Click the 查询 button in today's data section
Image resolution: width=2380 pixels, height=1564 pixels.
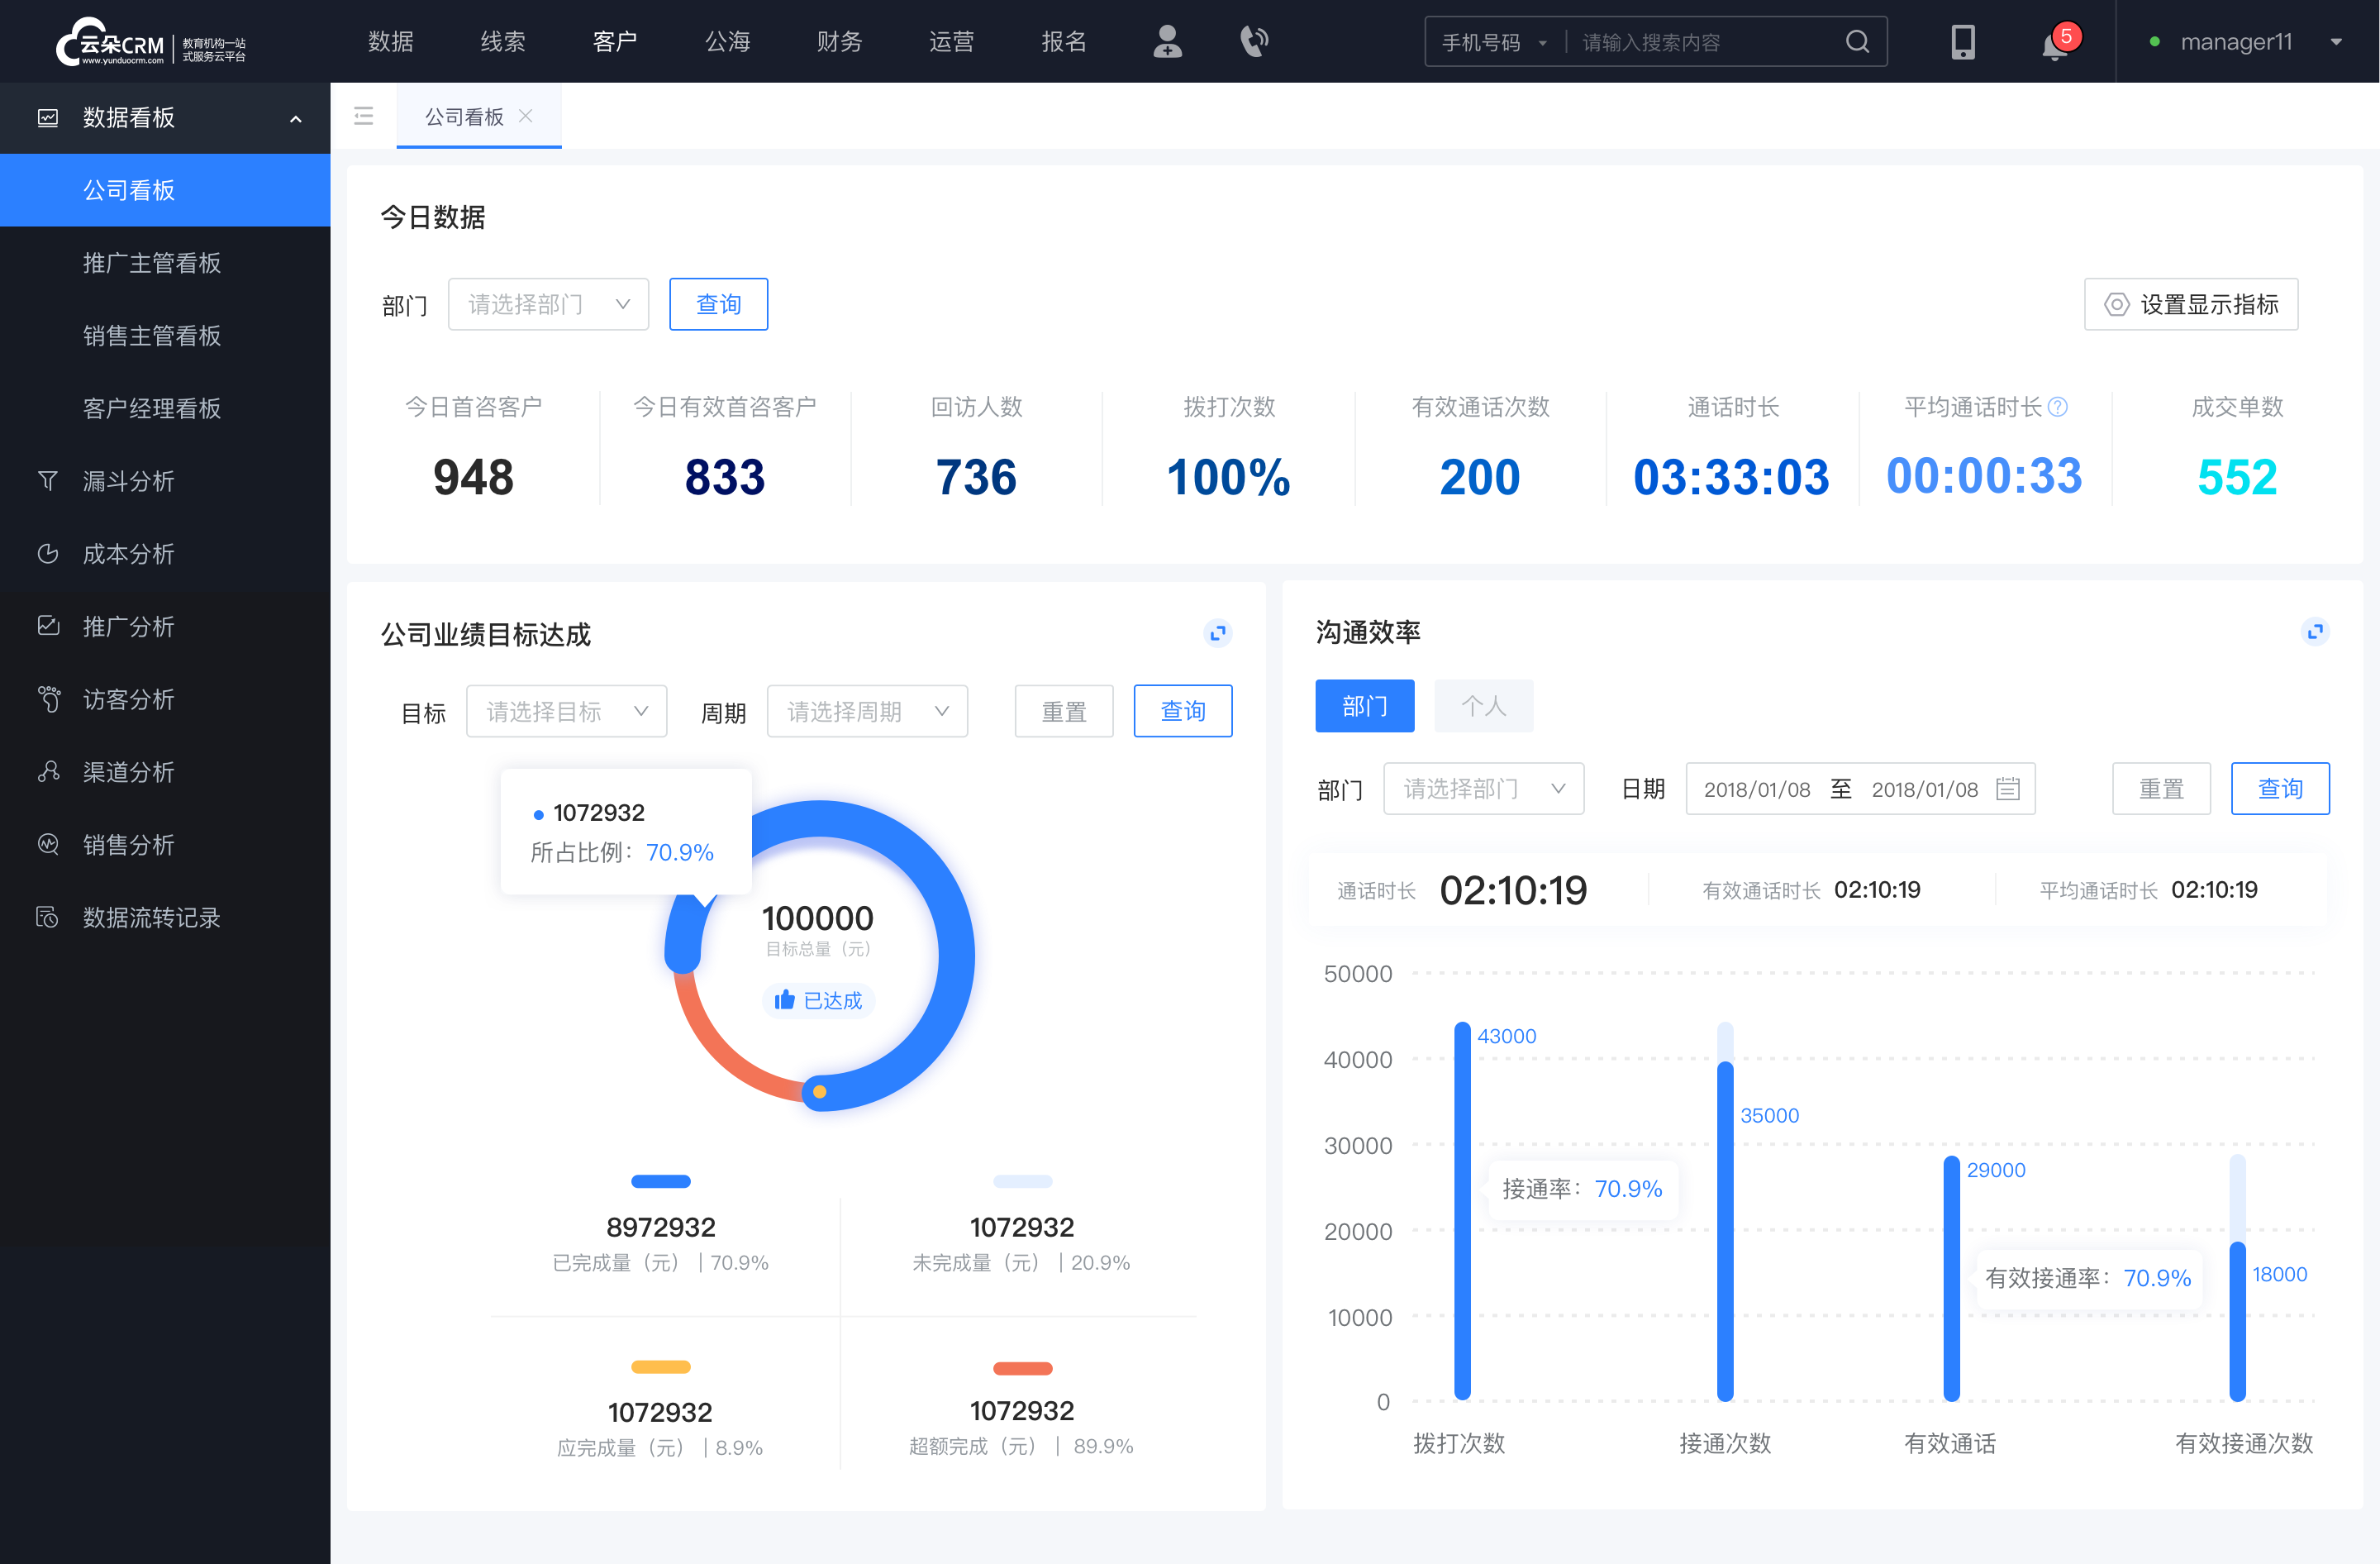[717, 302]
